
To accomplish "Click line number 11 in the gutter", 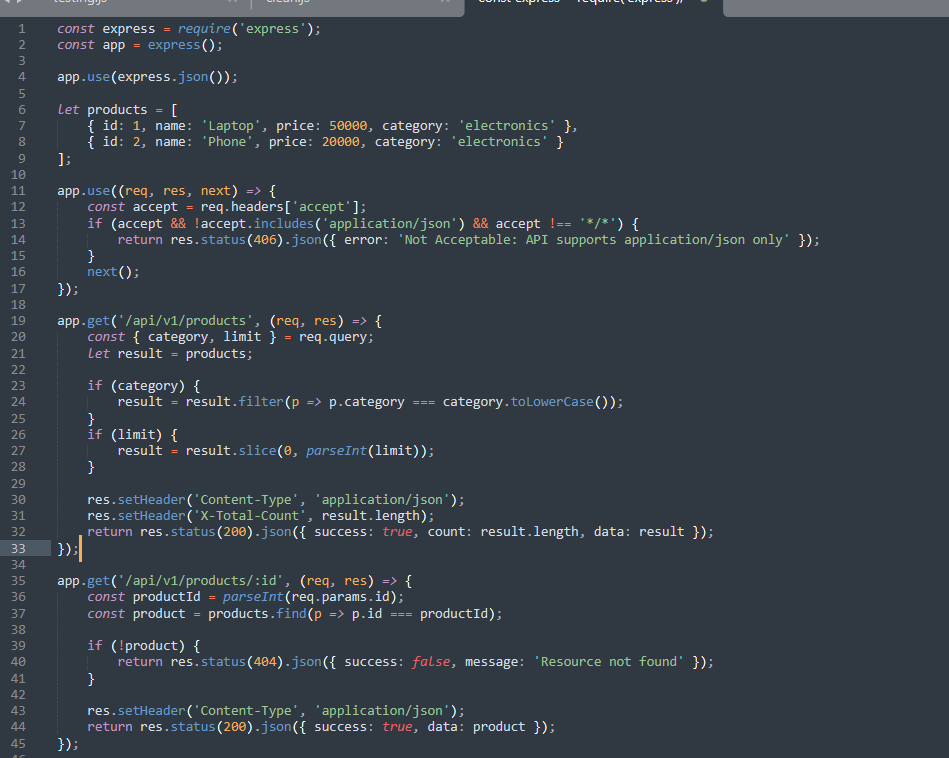I will (18, 191).
